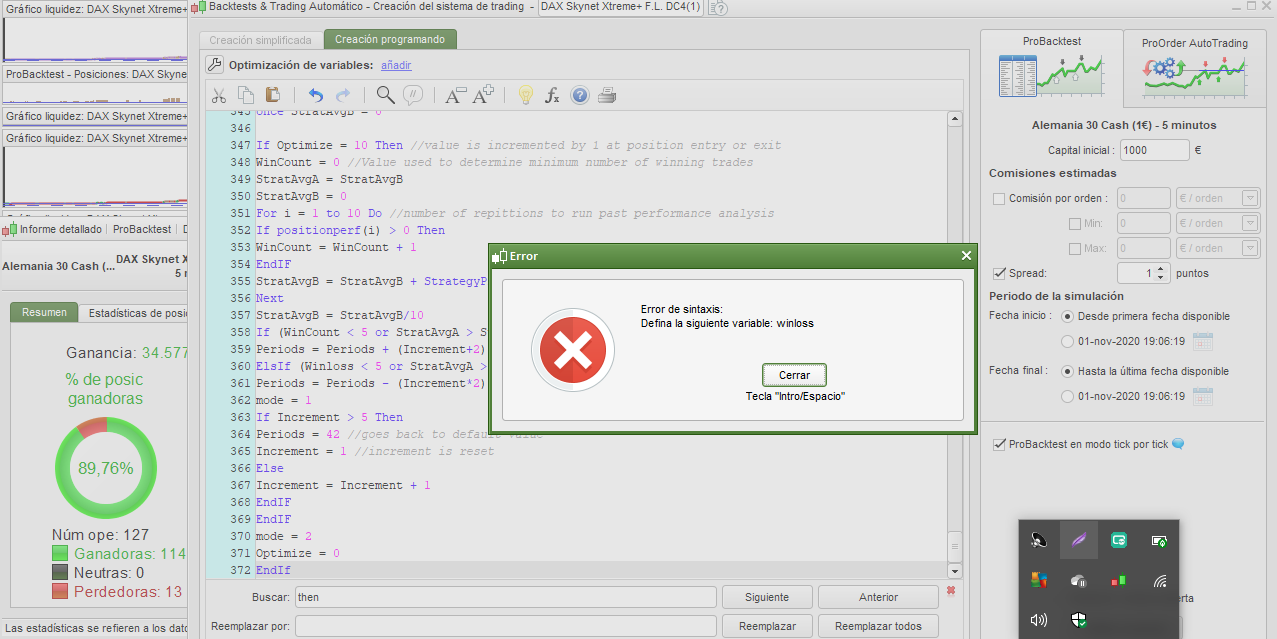Viewport: 1277px width, 639px height.
Task: Click the Reemplazar todos button
Action: [878, 626]
